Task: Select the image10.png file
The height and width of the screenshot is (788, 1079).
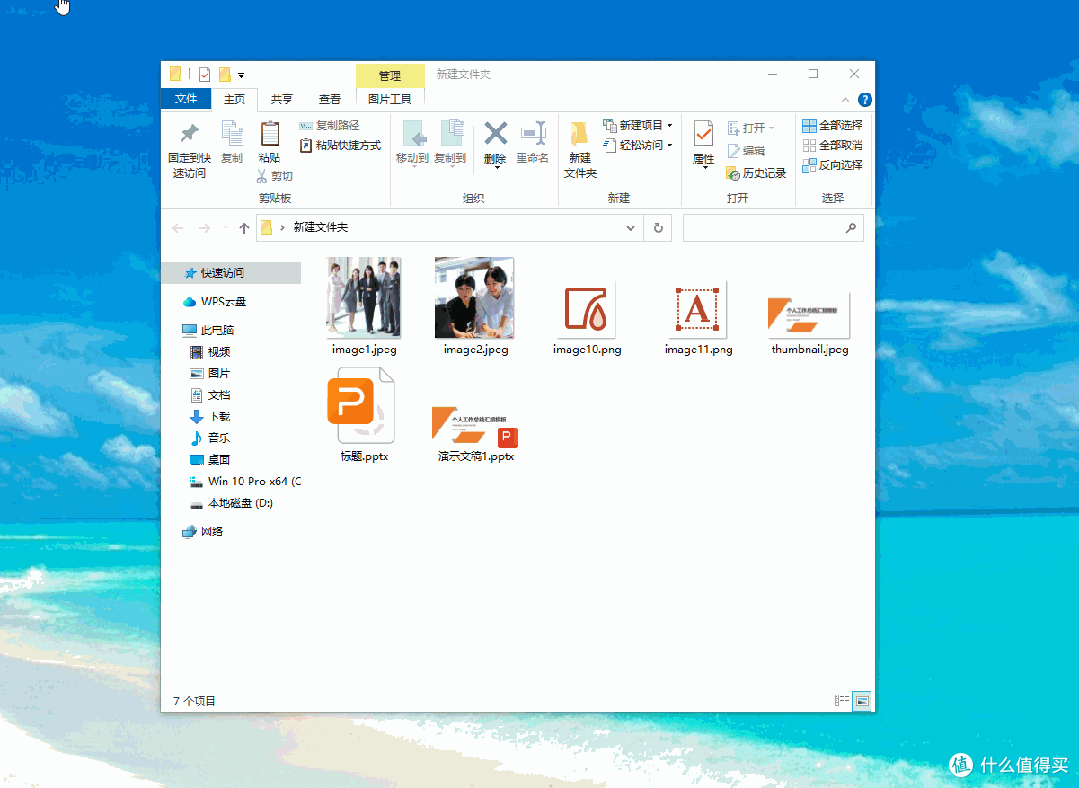Action: click(x=586, y=310)
